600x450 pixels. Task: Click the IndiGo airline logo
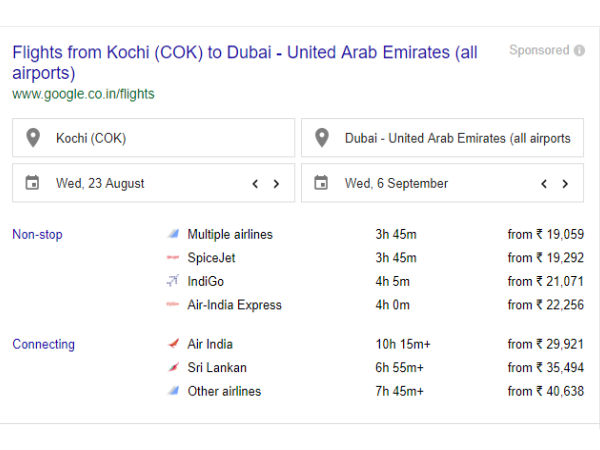[173, 281]
